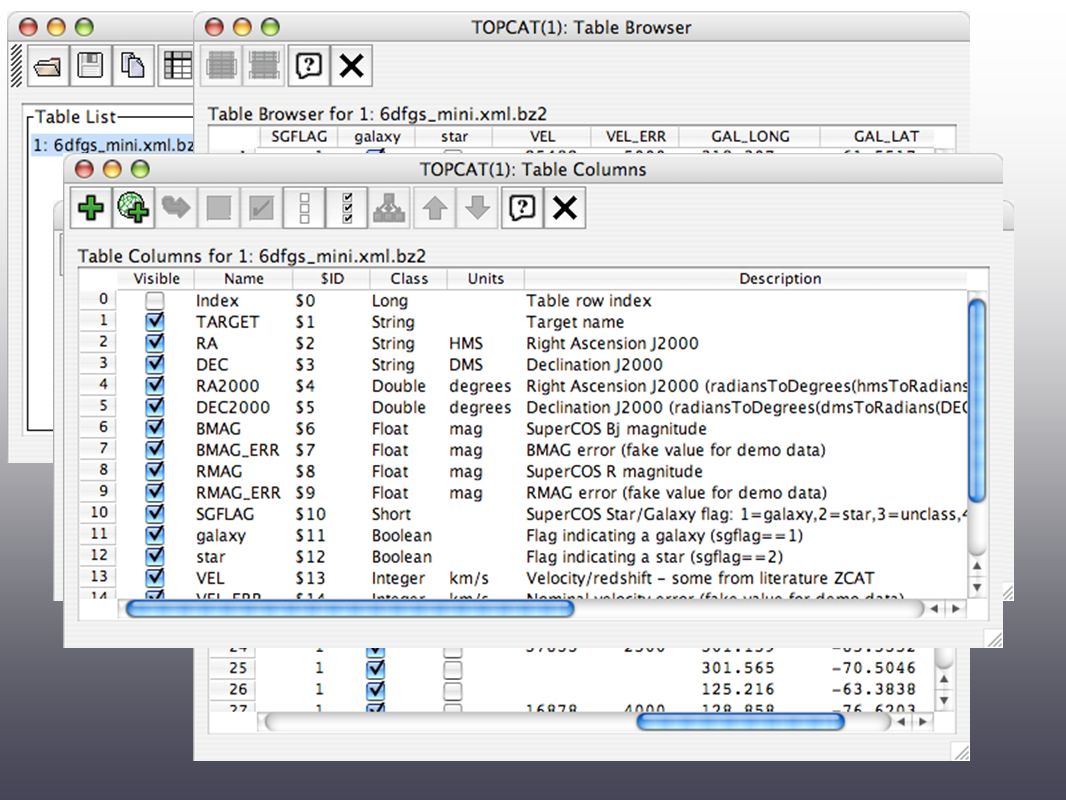Click the table view grid icon in the main window
Screen dimensions: 1066x800
177,66
